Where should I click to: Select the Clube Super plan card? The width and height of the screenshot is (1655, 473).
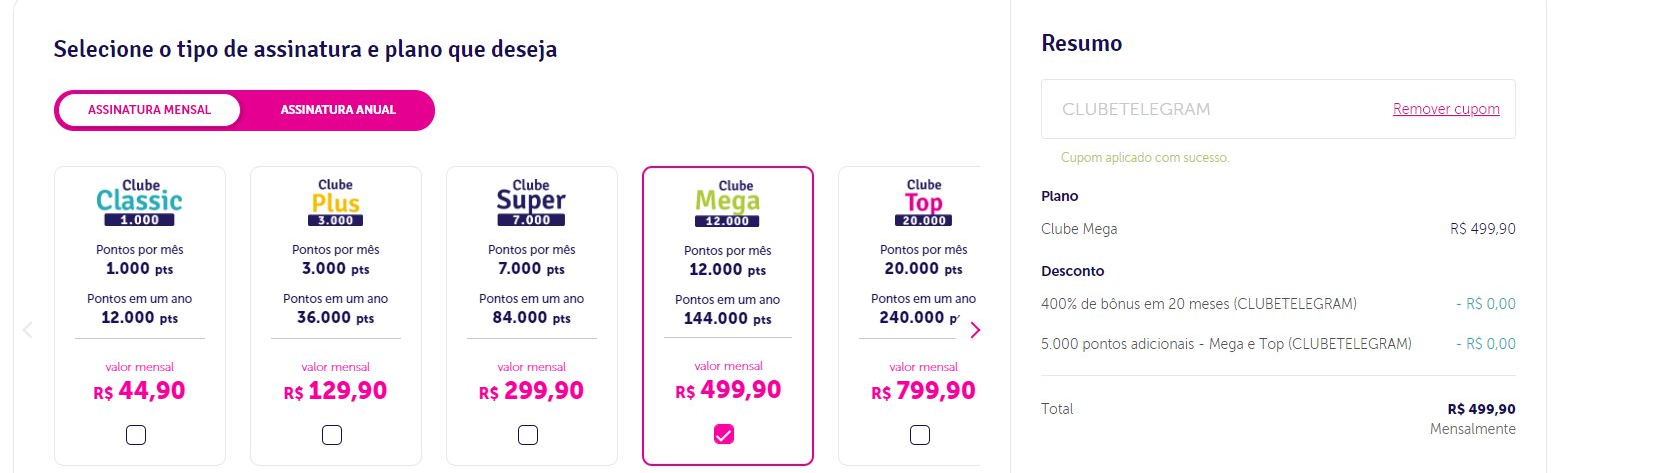point(531,316)
